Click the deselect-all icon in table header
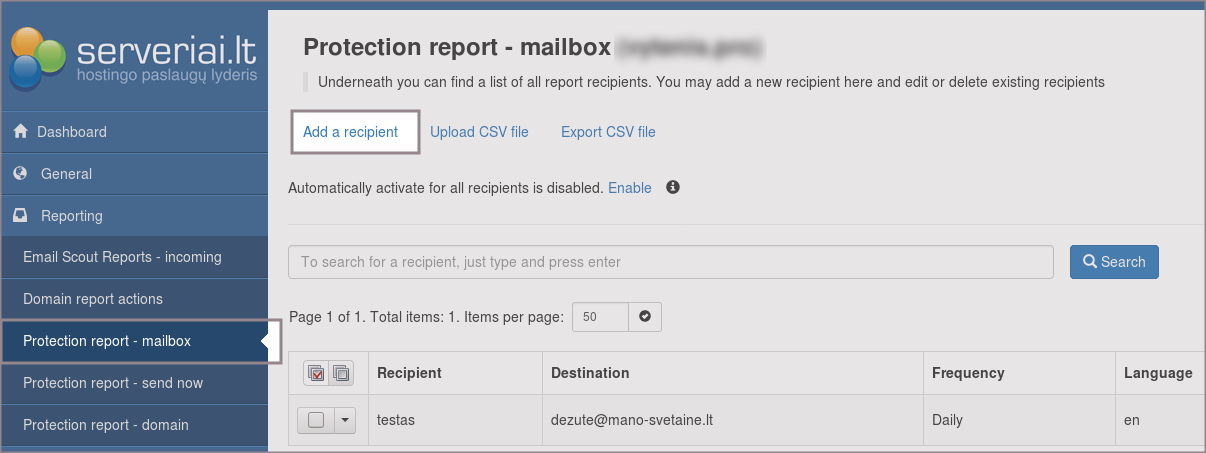The image size is (1206, 453). [x=341, y=373]
